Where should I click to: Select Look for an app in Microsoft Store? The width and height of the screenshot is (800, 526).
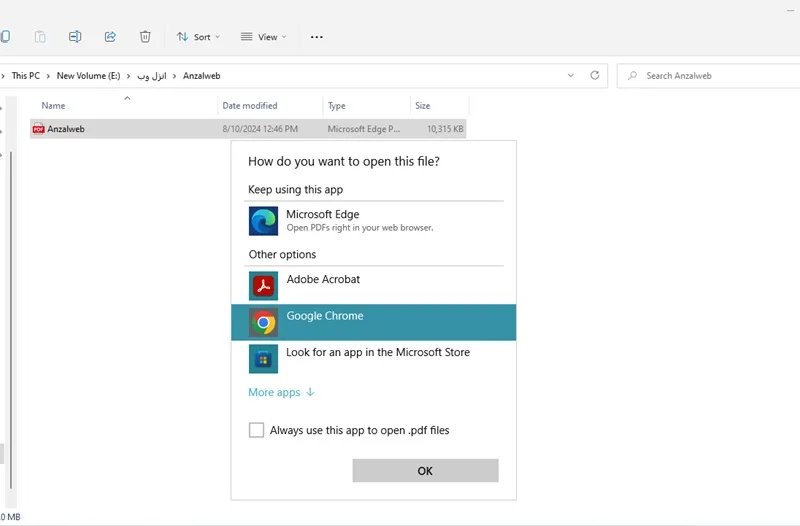point(373,359)
